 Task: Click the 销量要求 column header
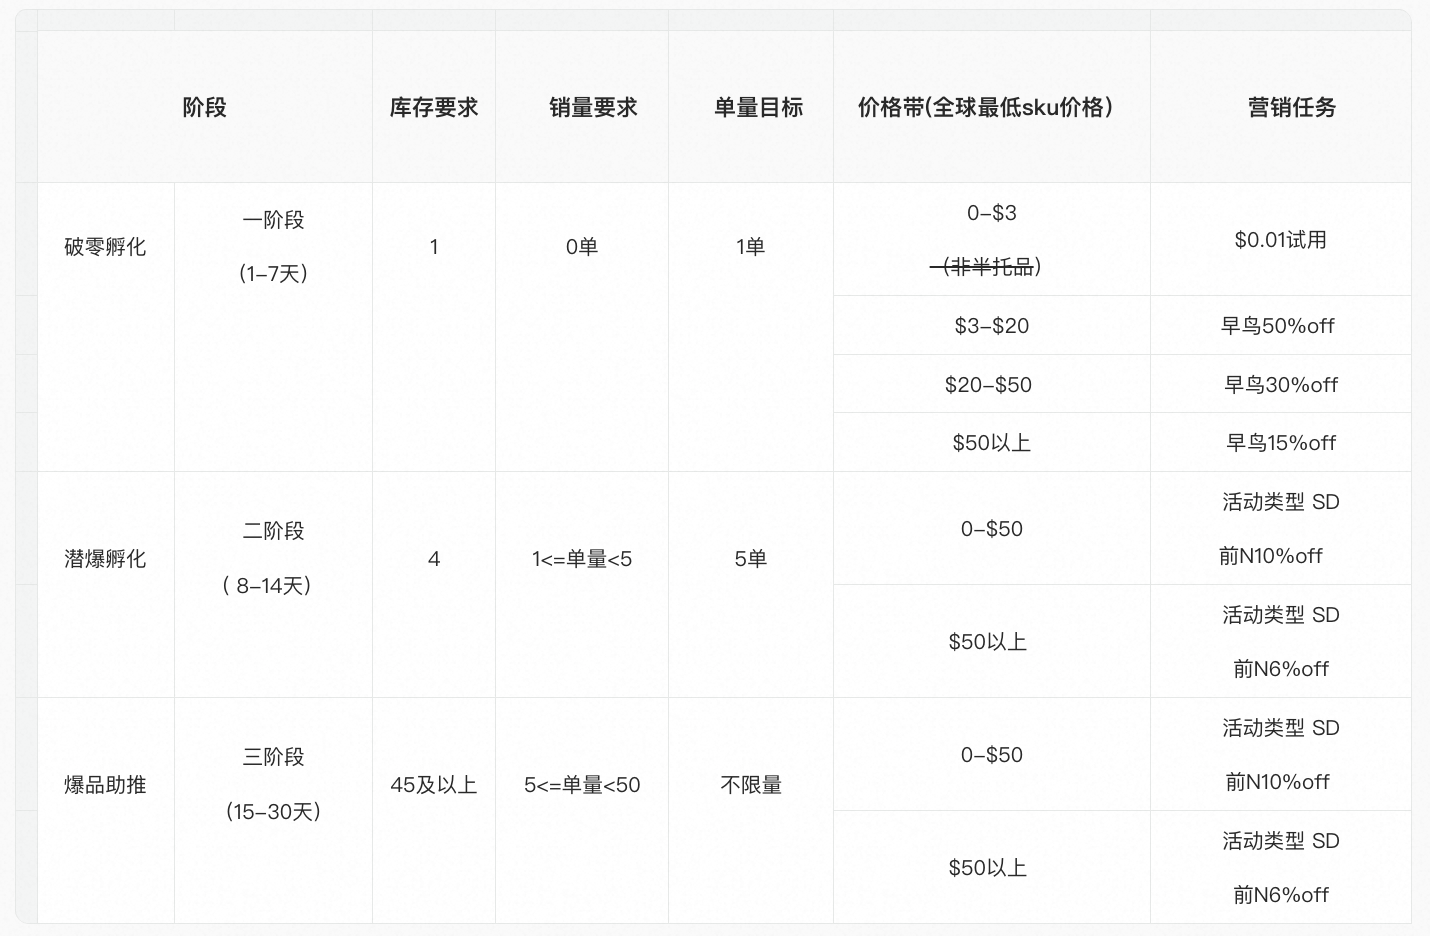coord(592,107)
